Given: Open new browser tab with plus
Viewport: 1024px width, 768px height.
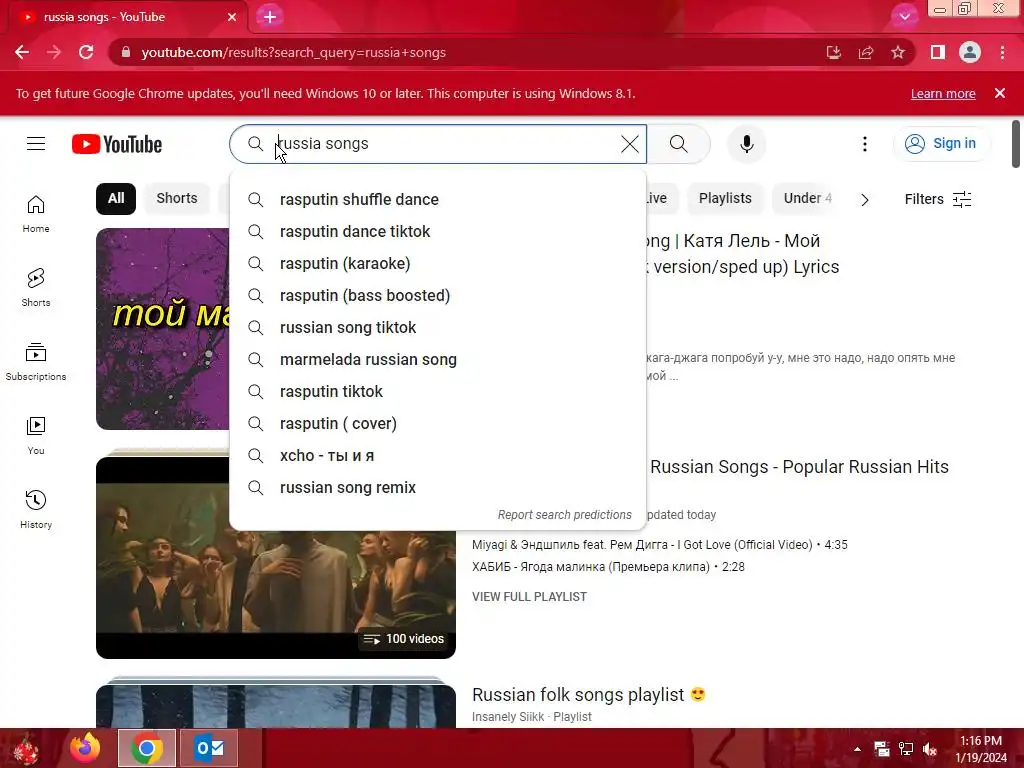Looking at the screenshot, I should click(270, 17).
